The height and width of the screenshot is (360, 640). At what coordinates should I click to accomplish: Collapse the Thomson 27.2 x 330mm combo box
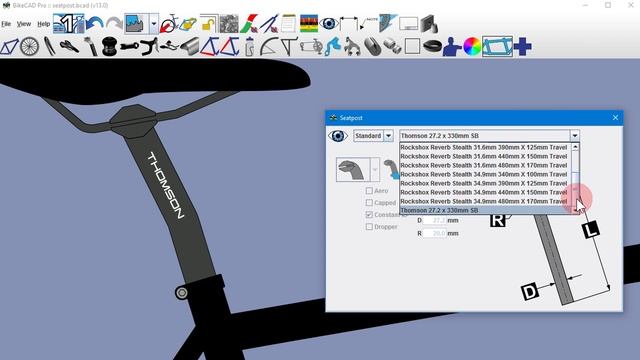(x=575, y=136)
